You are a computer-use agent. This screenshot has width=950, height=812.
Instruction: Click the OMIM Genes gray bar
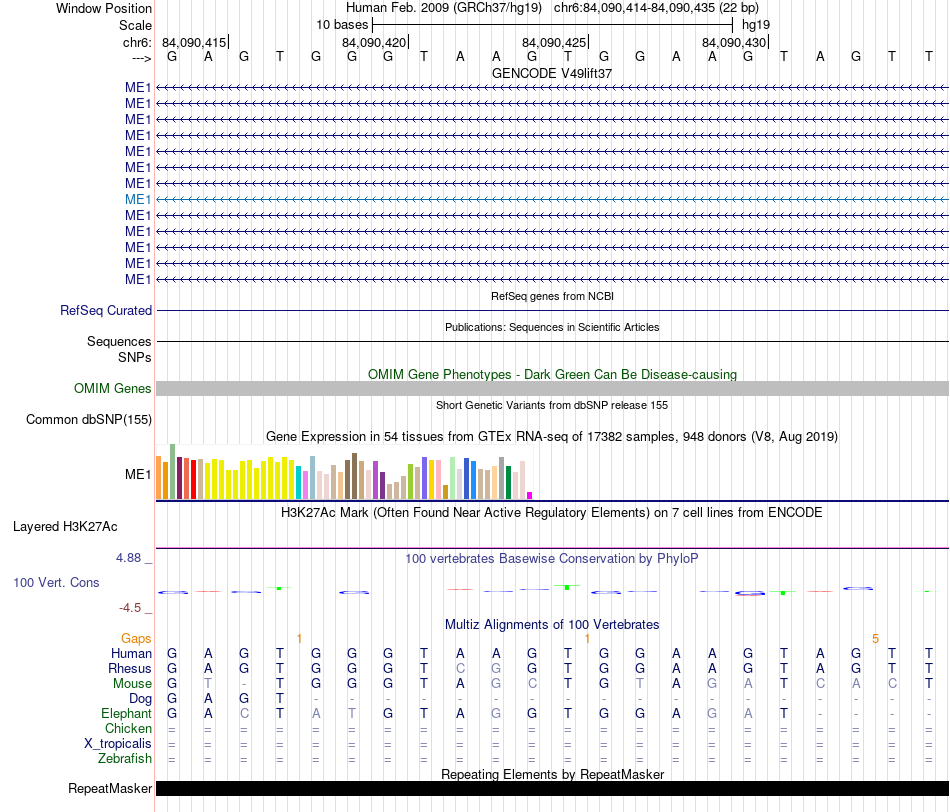552,388
